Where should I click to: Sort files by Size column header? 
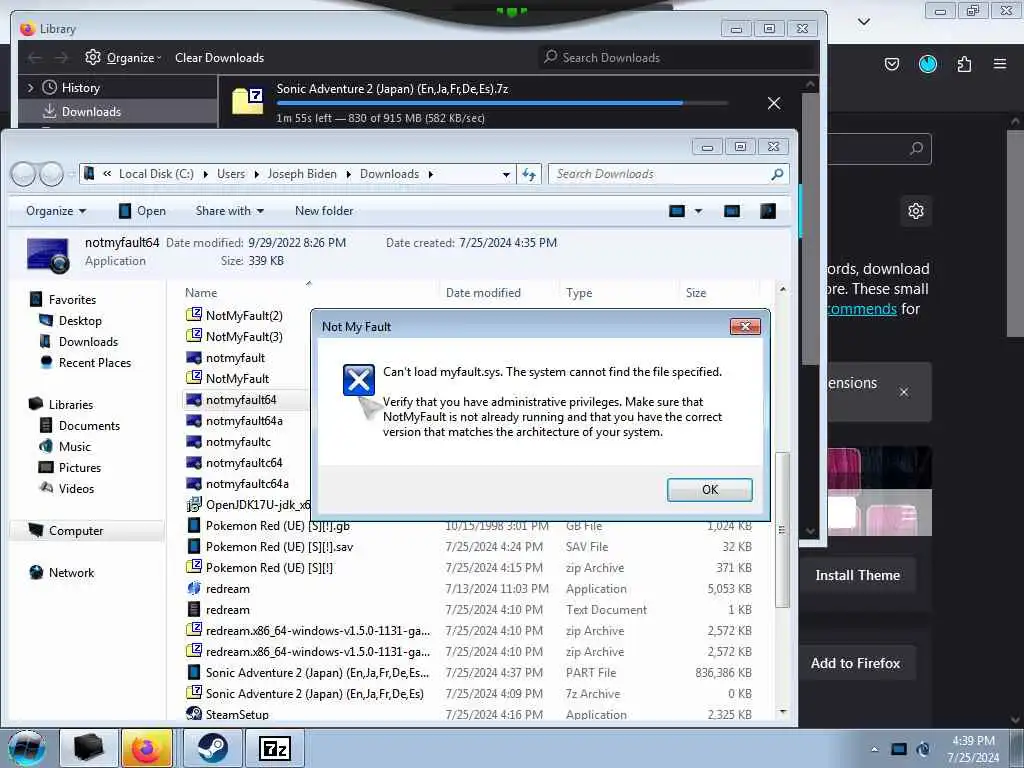pos(696,293)
